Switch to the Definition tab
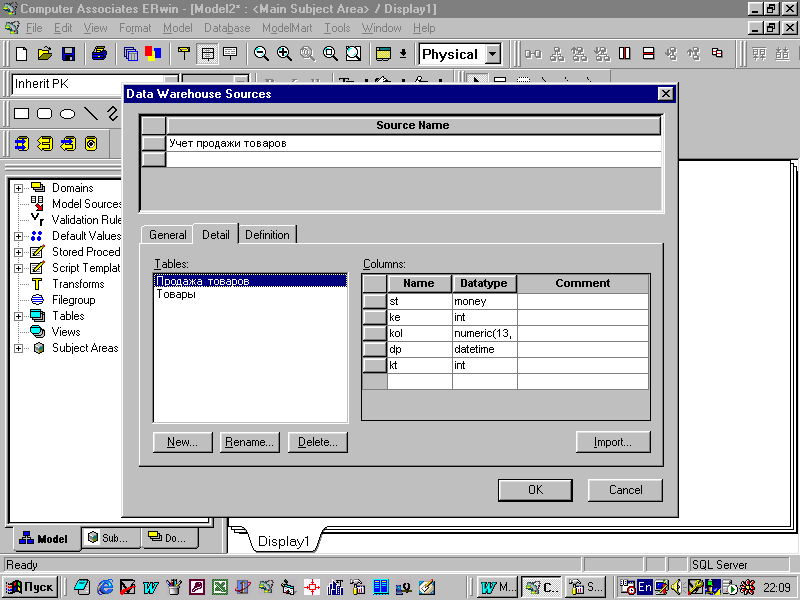The width and height of the screenshot is (800, 600). [x=267, y=235]
